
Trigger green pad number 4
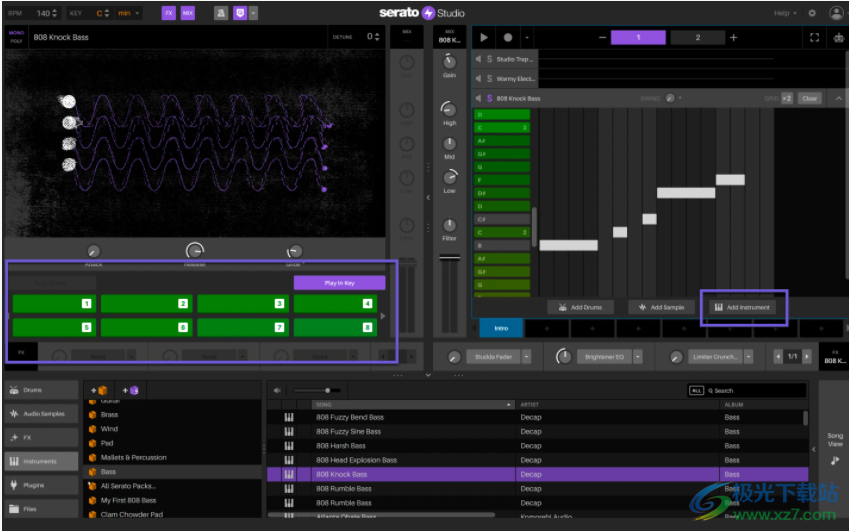pos(335,304)
